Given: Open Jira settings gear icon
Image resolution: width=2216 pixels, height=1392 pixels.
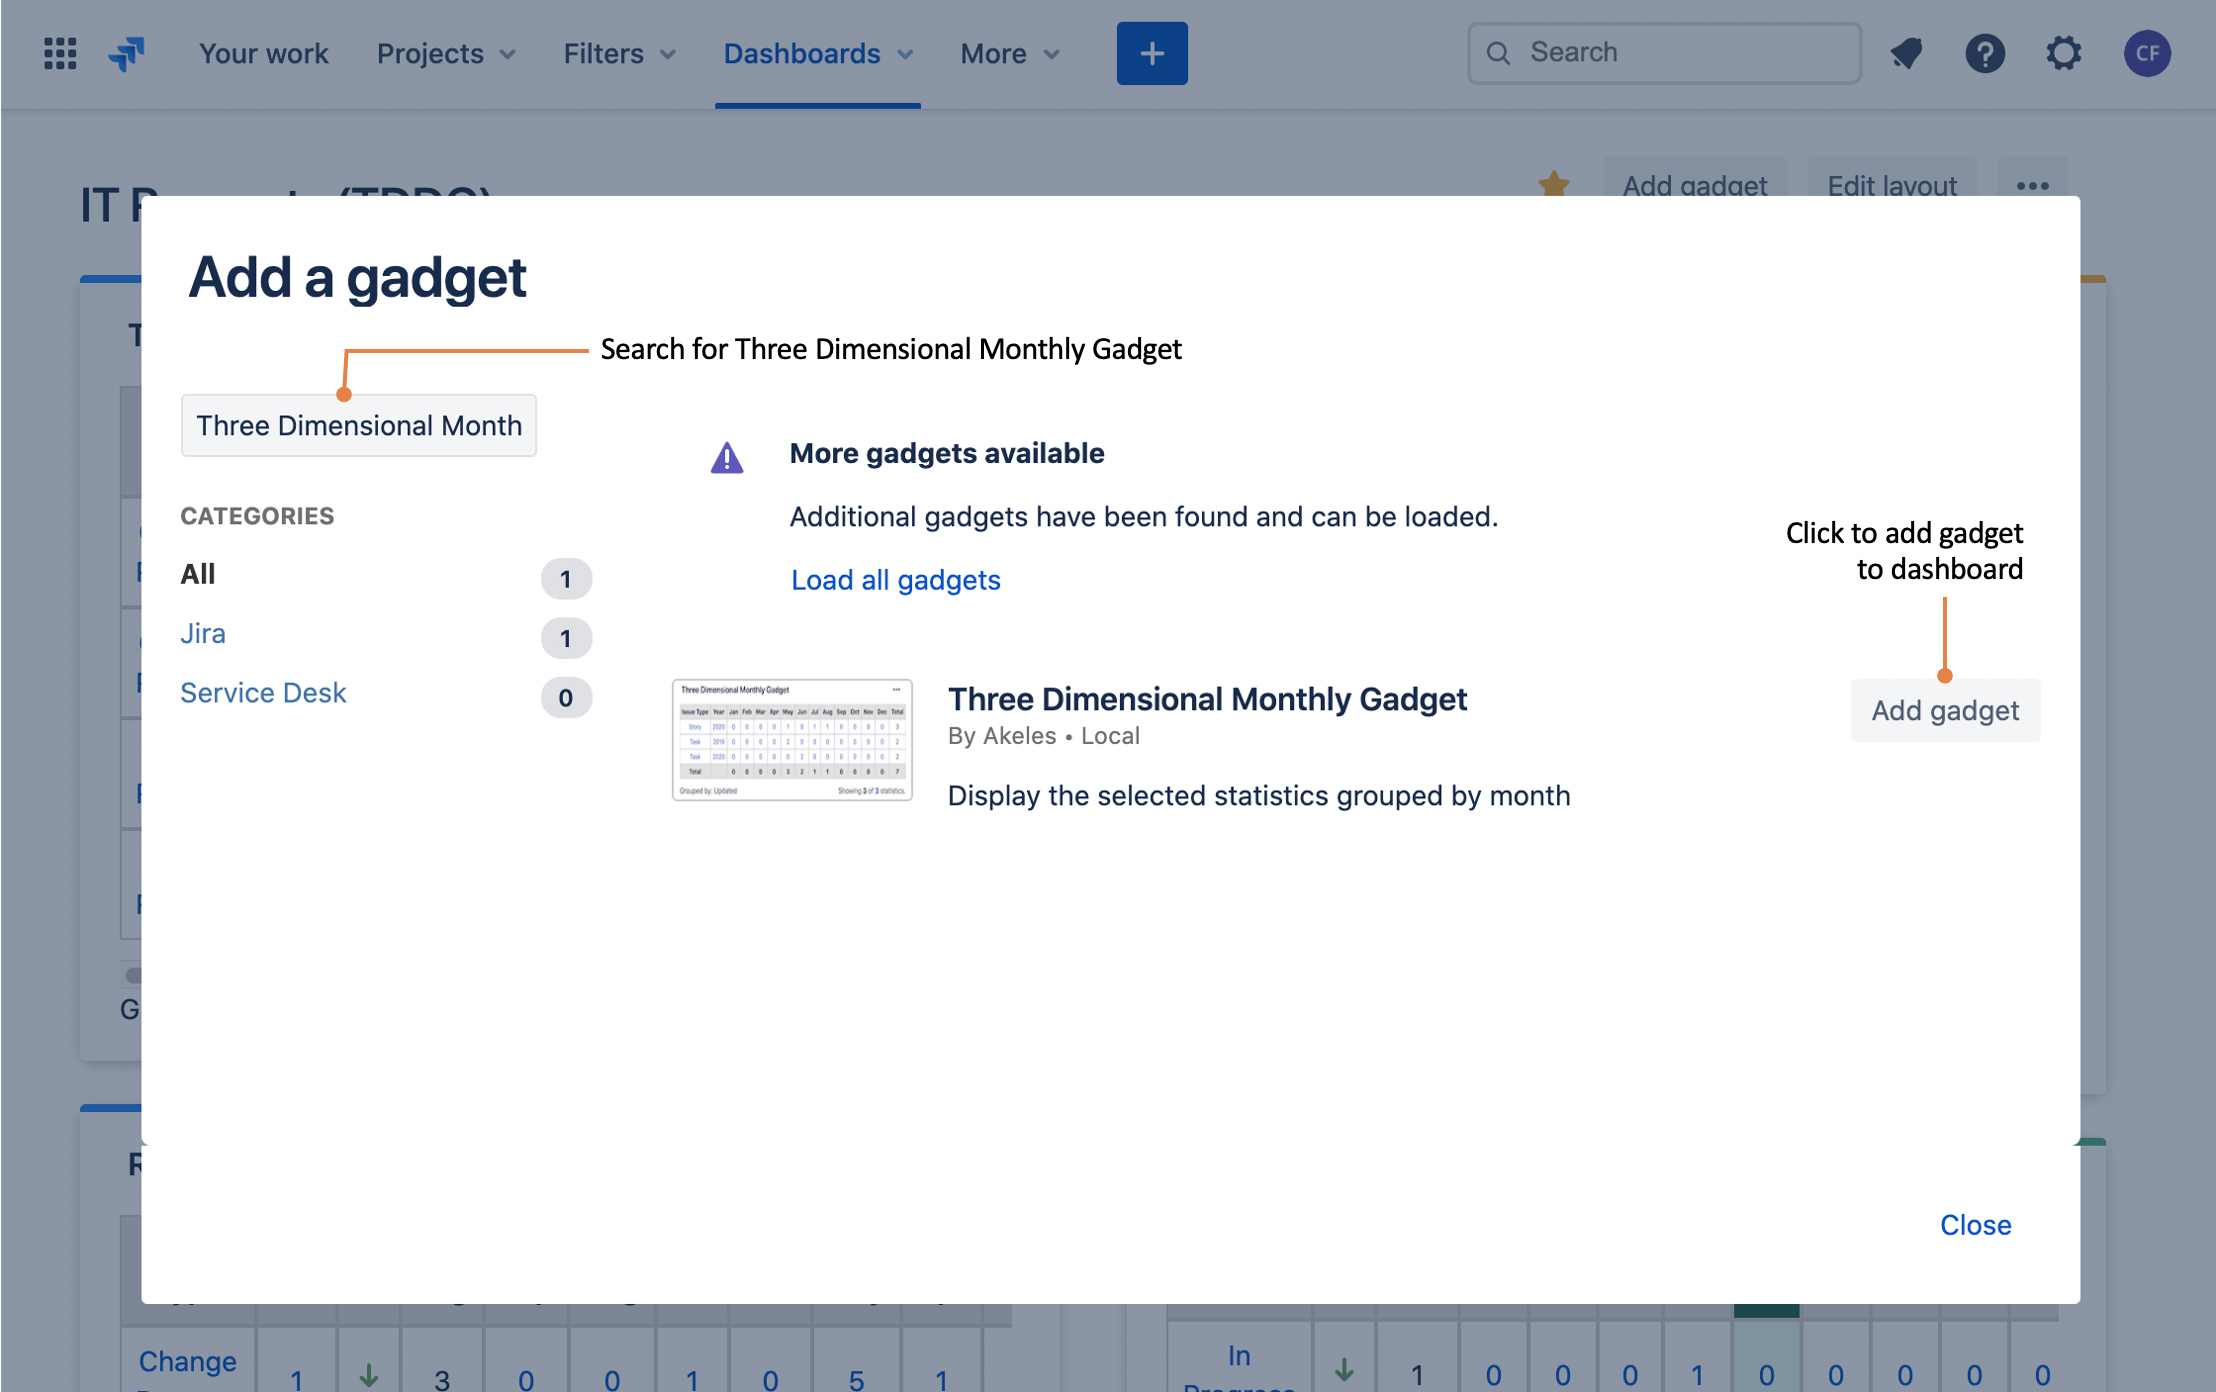Looking at the screenshot, I should pos(2064,53).
